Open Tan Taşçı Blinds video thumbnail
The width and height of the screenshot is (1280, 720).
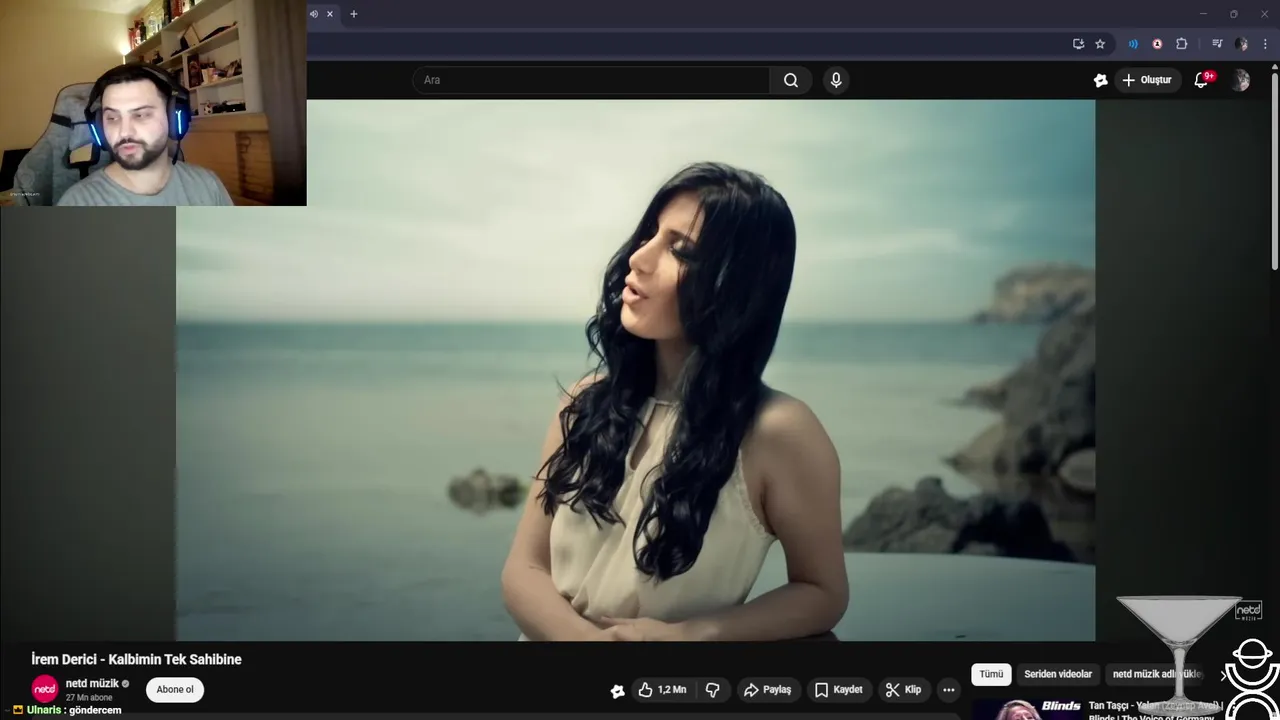point(1027,710)
